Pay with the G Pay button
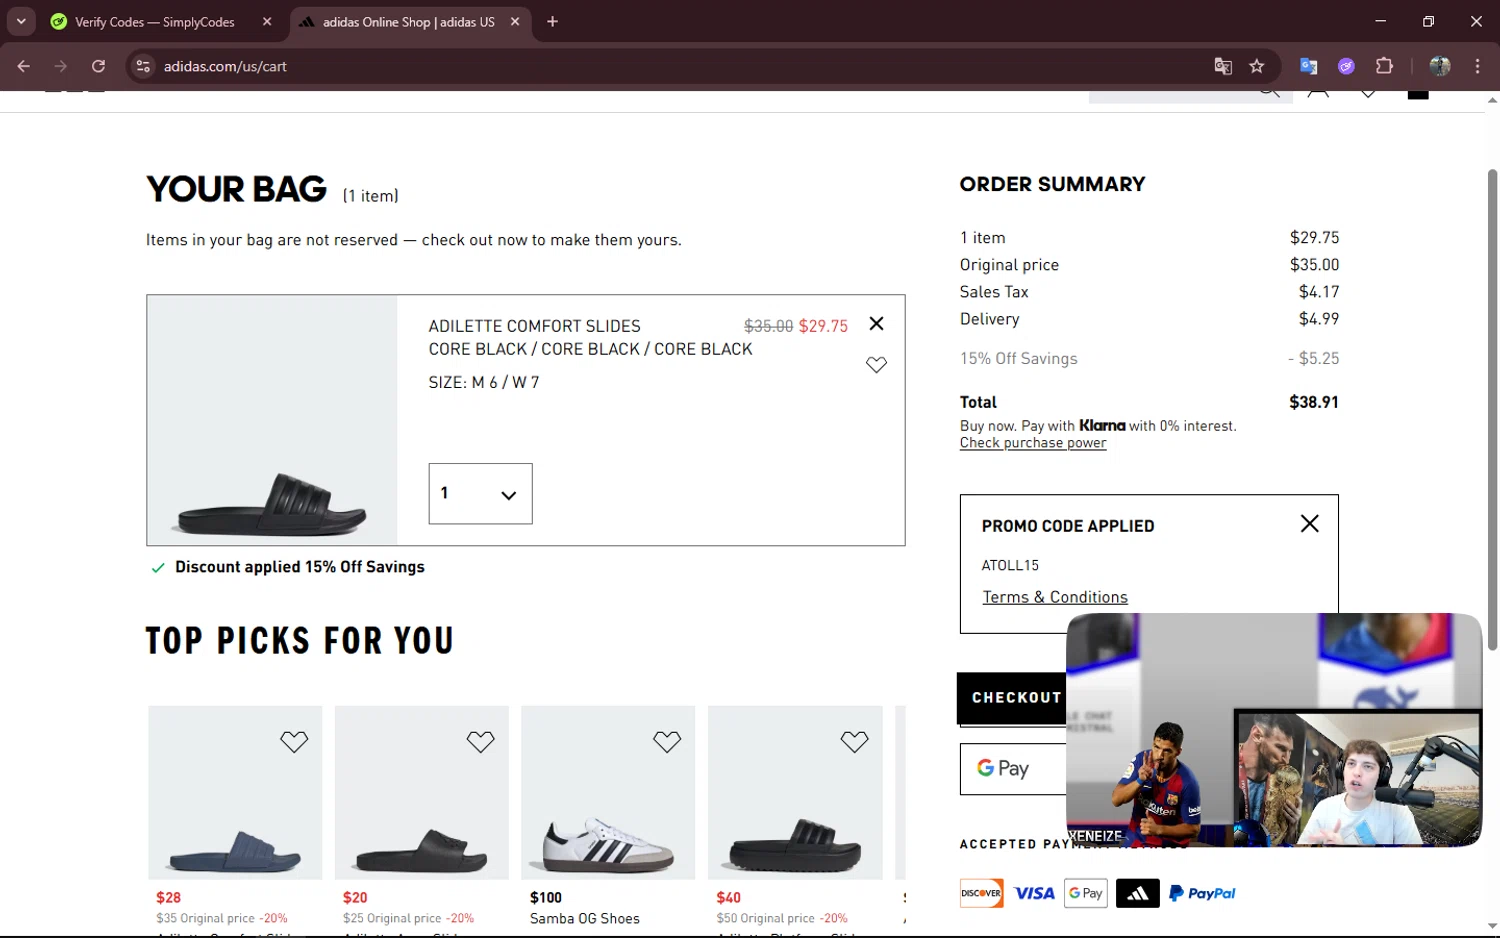Viewport: 1500px width, 938px height. [1012, 768]
